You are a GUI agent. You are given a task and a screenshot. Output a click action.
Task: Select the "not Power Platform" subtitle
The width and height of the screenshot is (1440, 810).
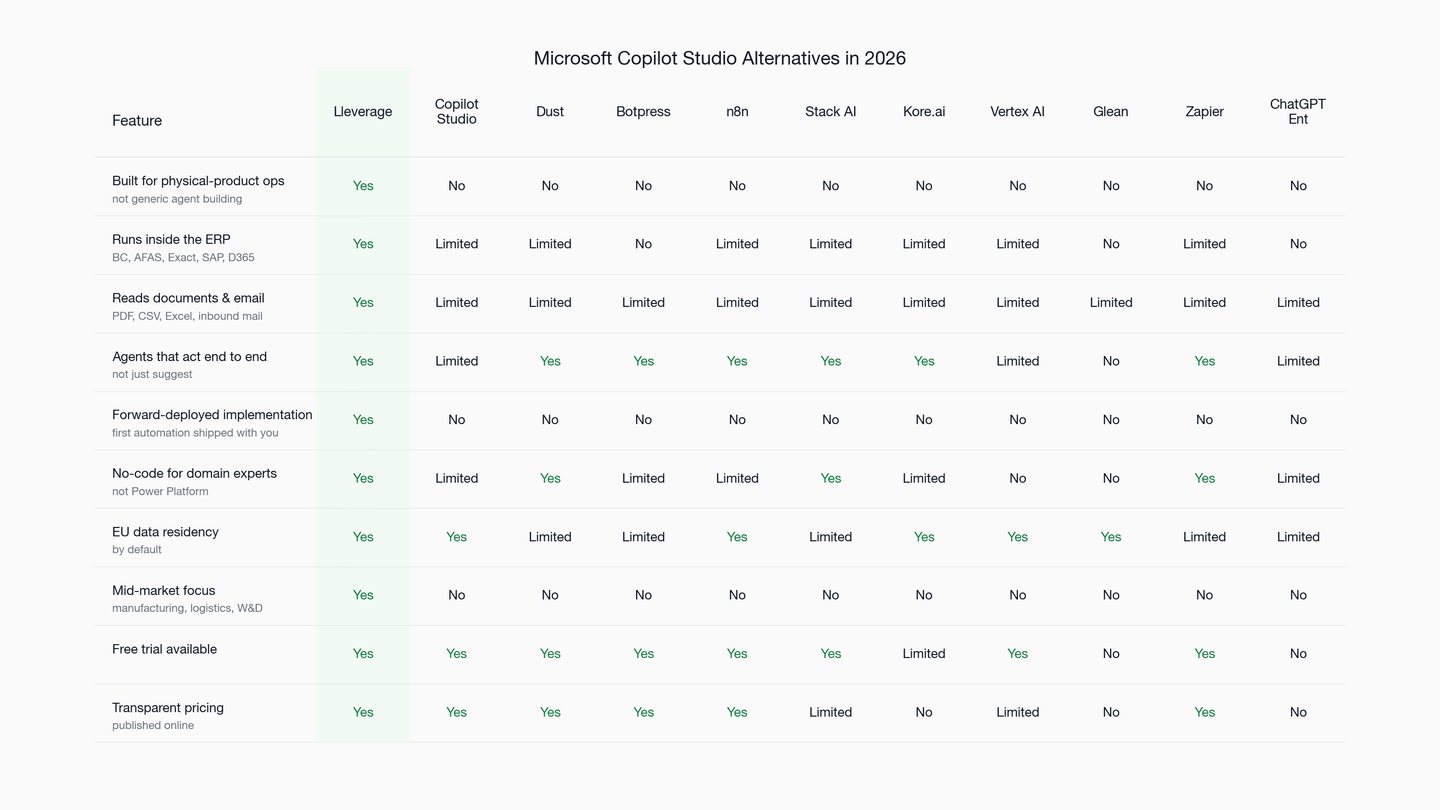pos(160,492)
